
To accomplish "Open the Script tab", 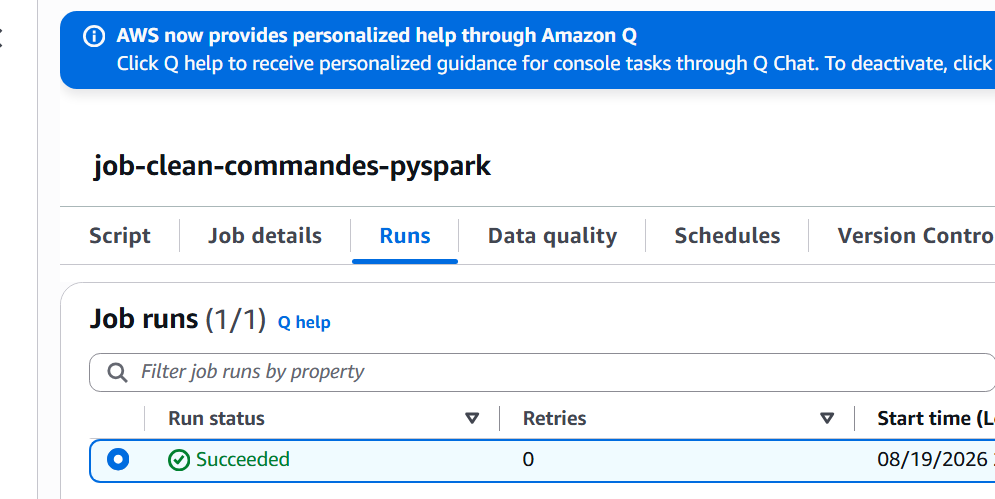I will 119,236.
